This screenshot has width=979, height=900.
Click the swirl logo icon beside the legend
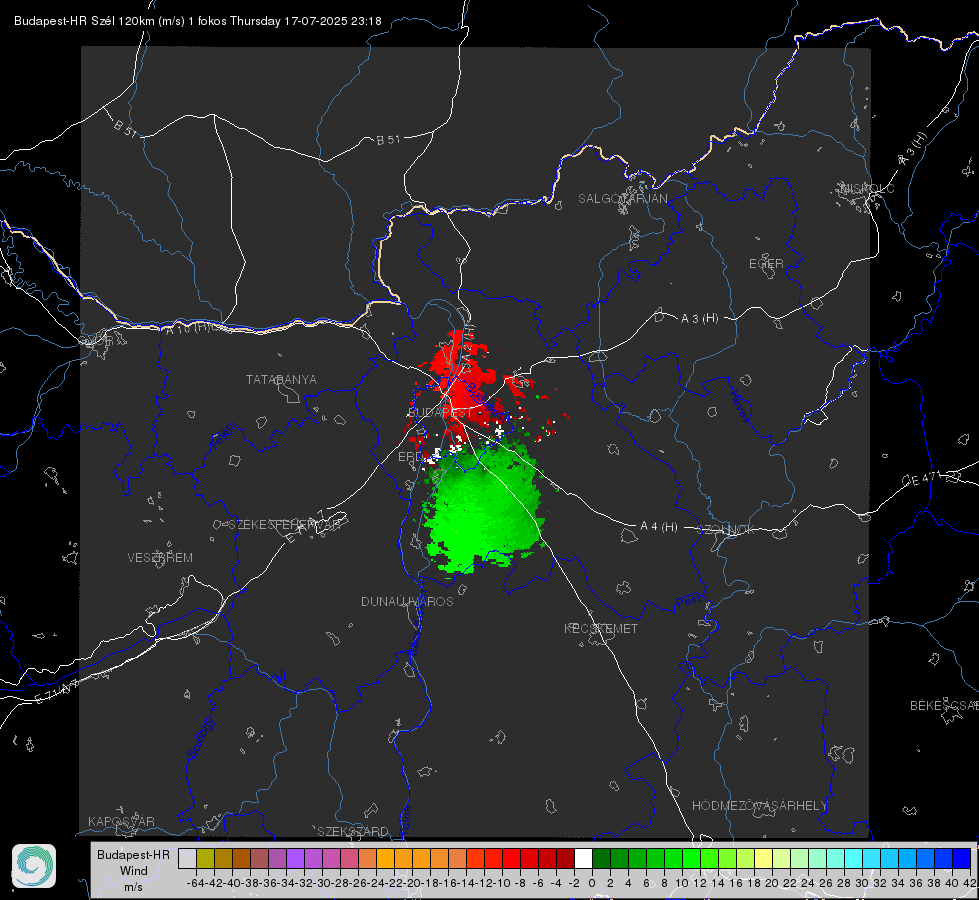click(34, 866)
